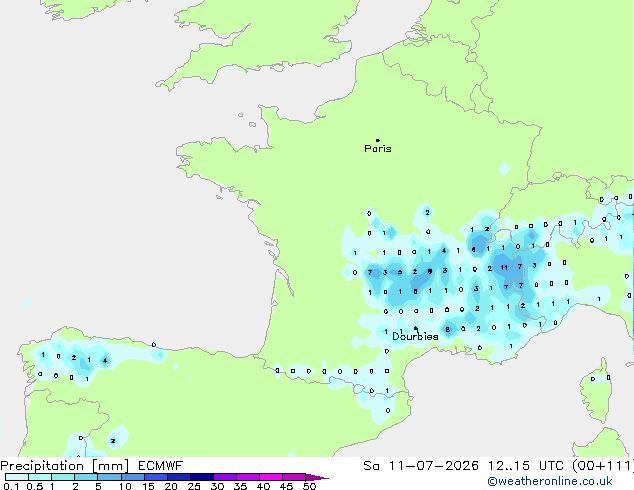Viewport: 634px width, 490px height.
Task: Click the 0.5 legend scale value
Action: 35,486
